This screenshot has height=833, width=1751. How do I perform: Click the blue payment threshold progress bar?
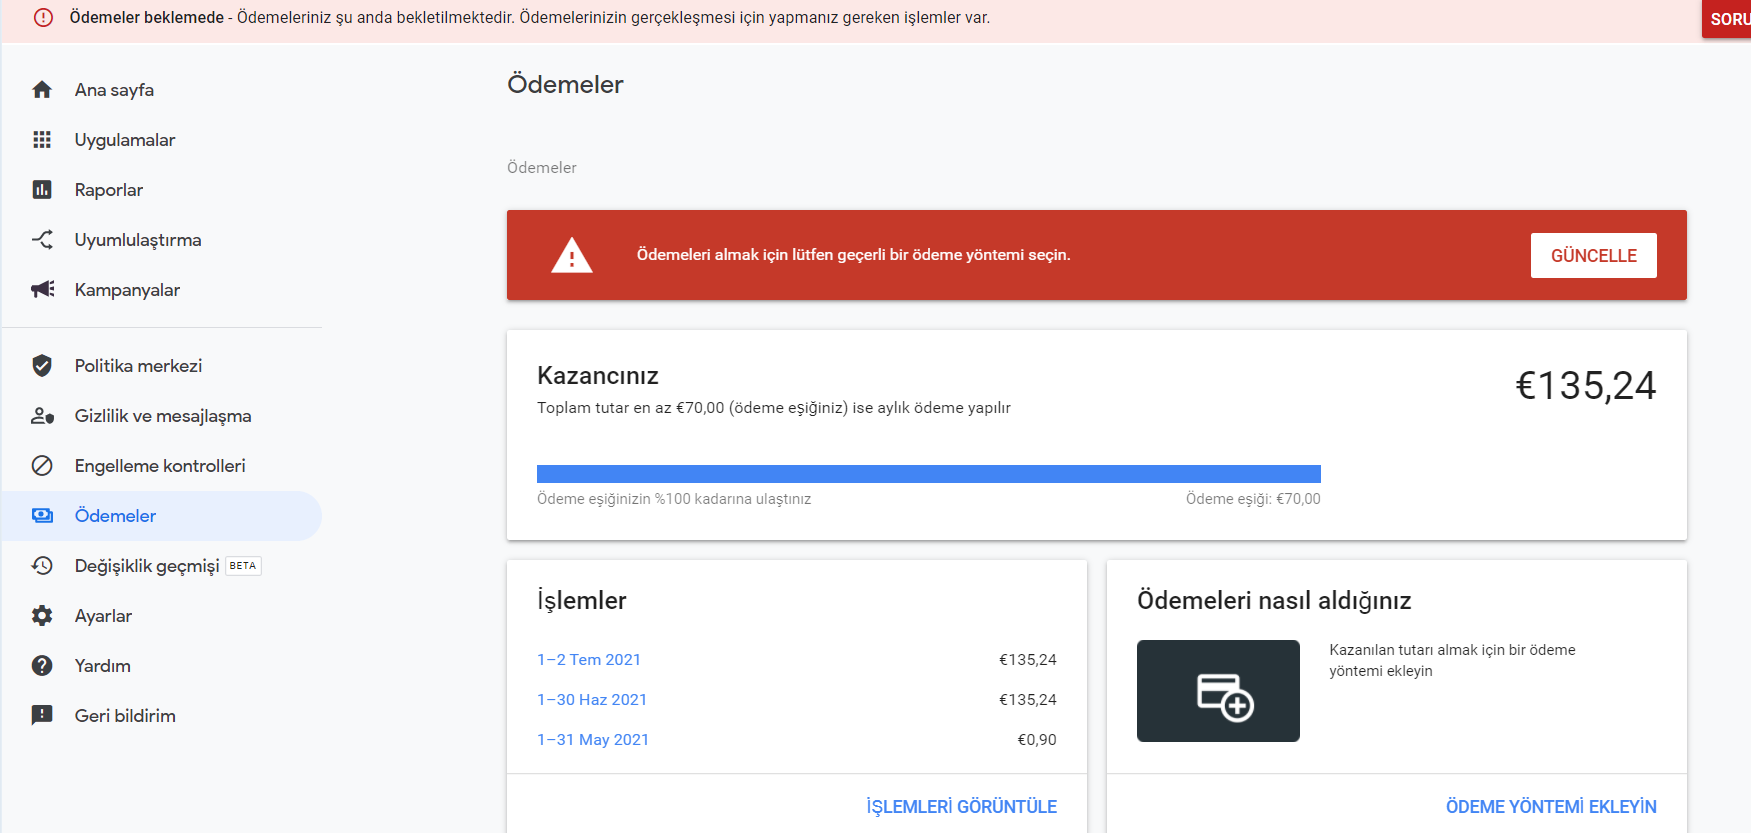pyautogui.click(x=929, y=474)
